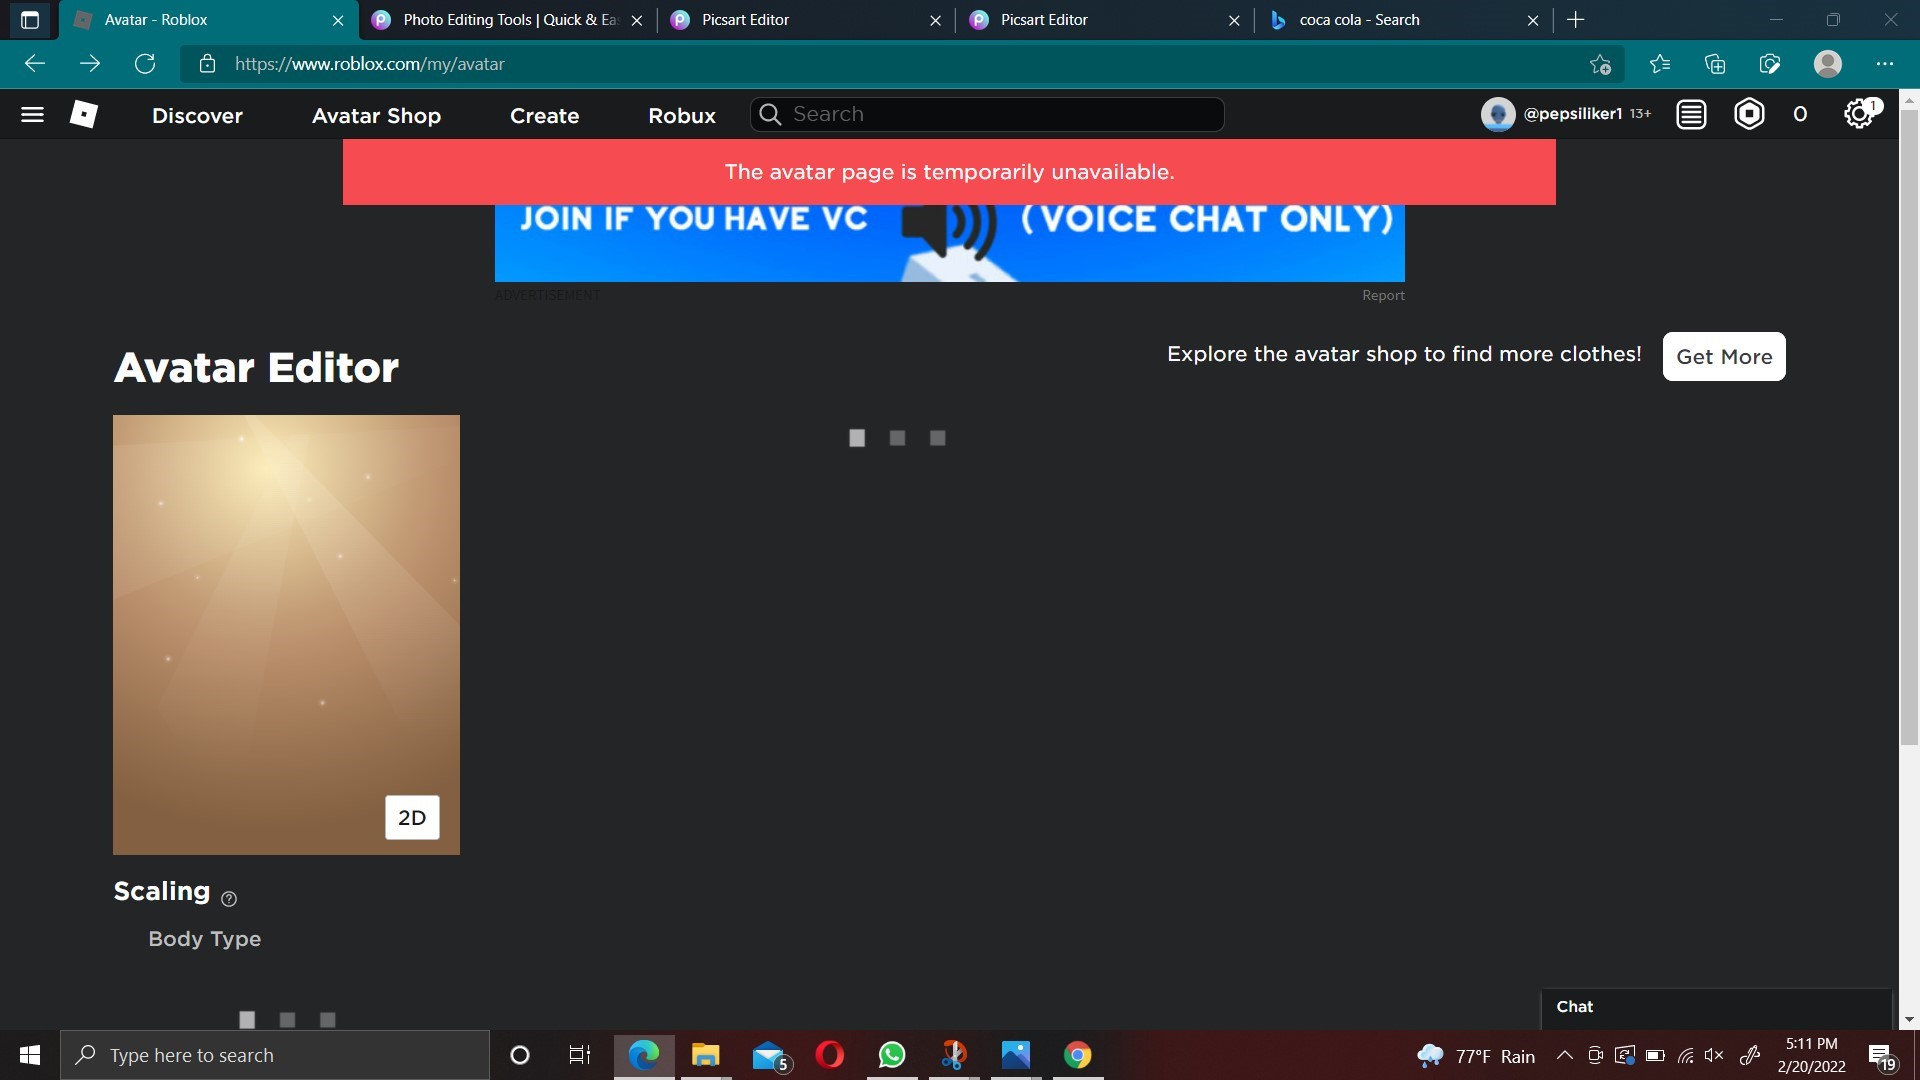The image size is (1920, 1080).
Task: Open the Roblox hamburger navigation menu
Action: [32, 115]
